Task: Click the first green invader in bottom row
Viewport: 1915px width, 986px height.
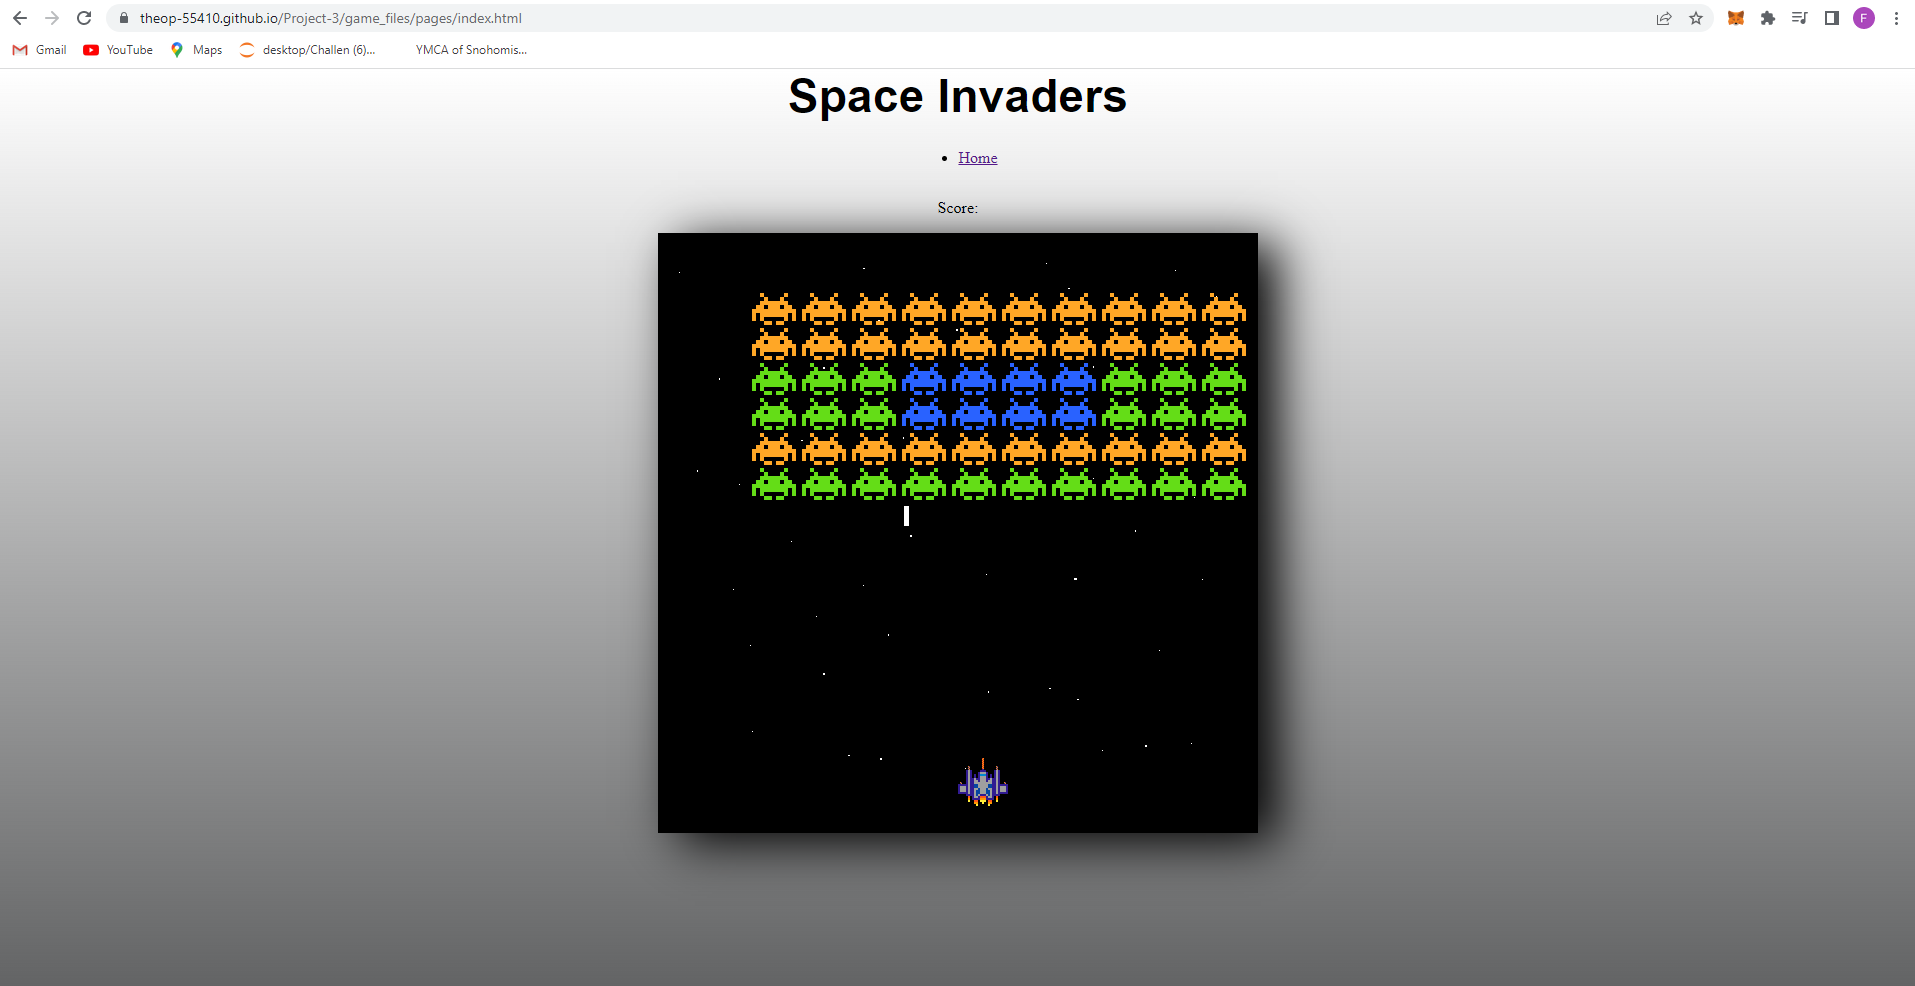Action: [x=774, y=484]
